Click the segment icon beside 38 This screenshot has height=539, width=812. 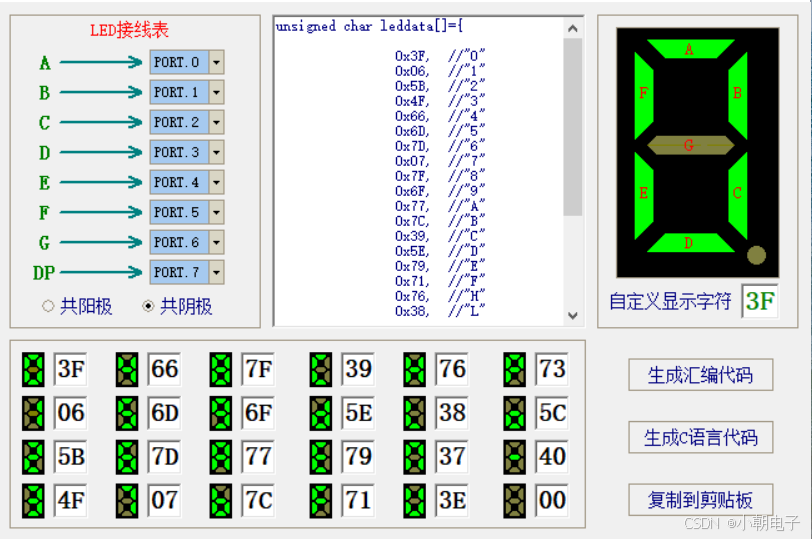point(414,413)
